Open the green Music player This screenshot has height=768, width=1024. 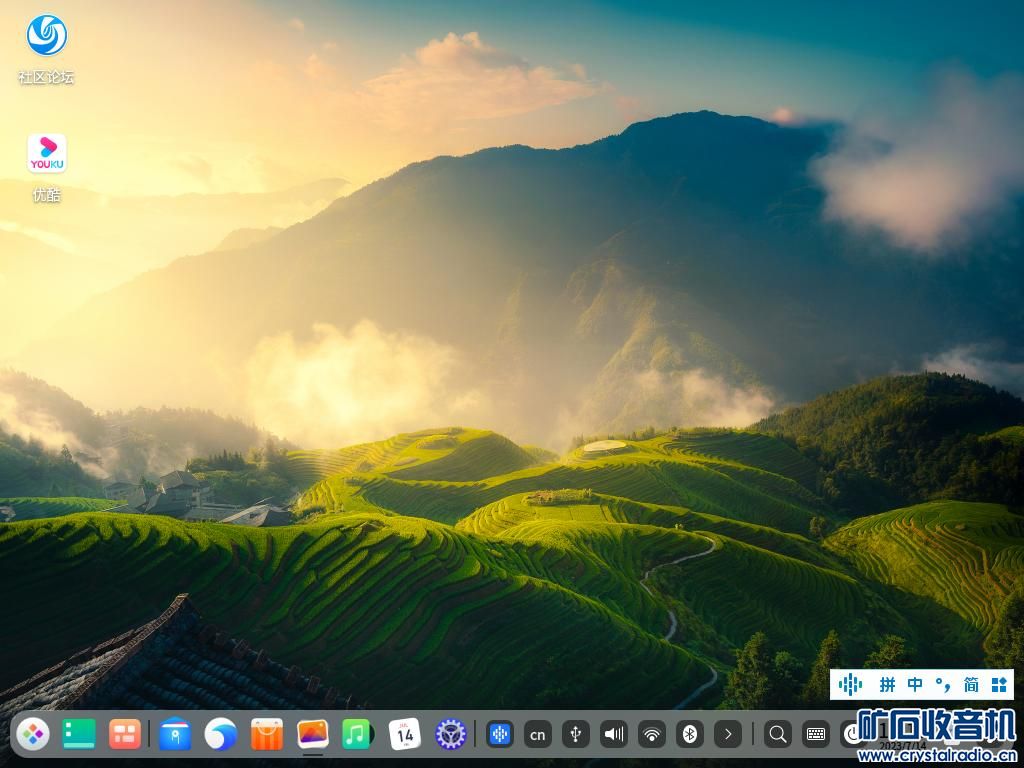tap(357, 735)
